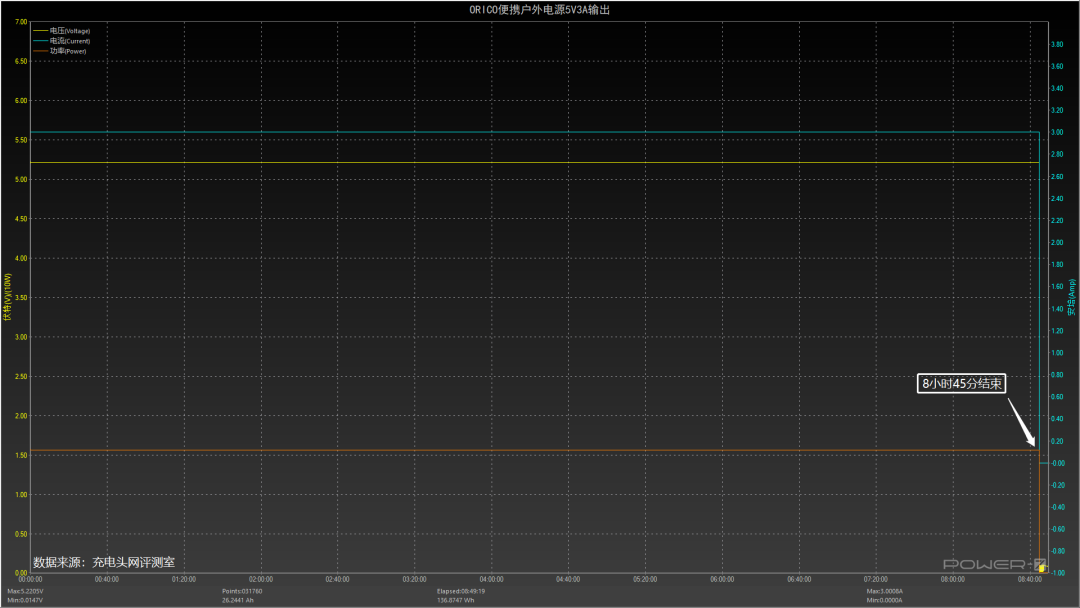
Task: Click the 7.00 left voltage axis label
Action: tap(21, 22)
